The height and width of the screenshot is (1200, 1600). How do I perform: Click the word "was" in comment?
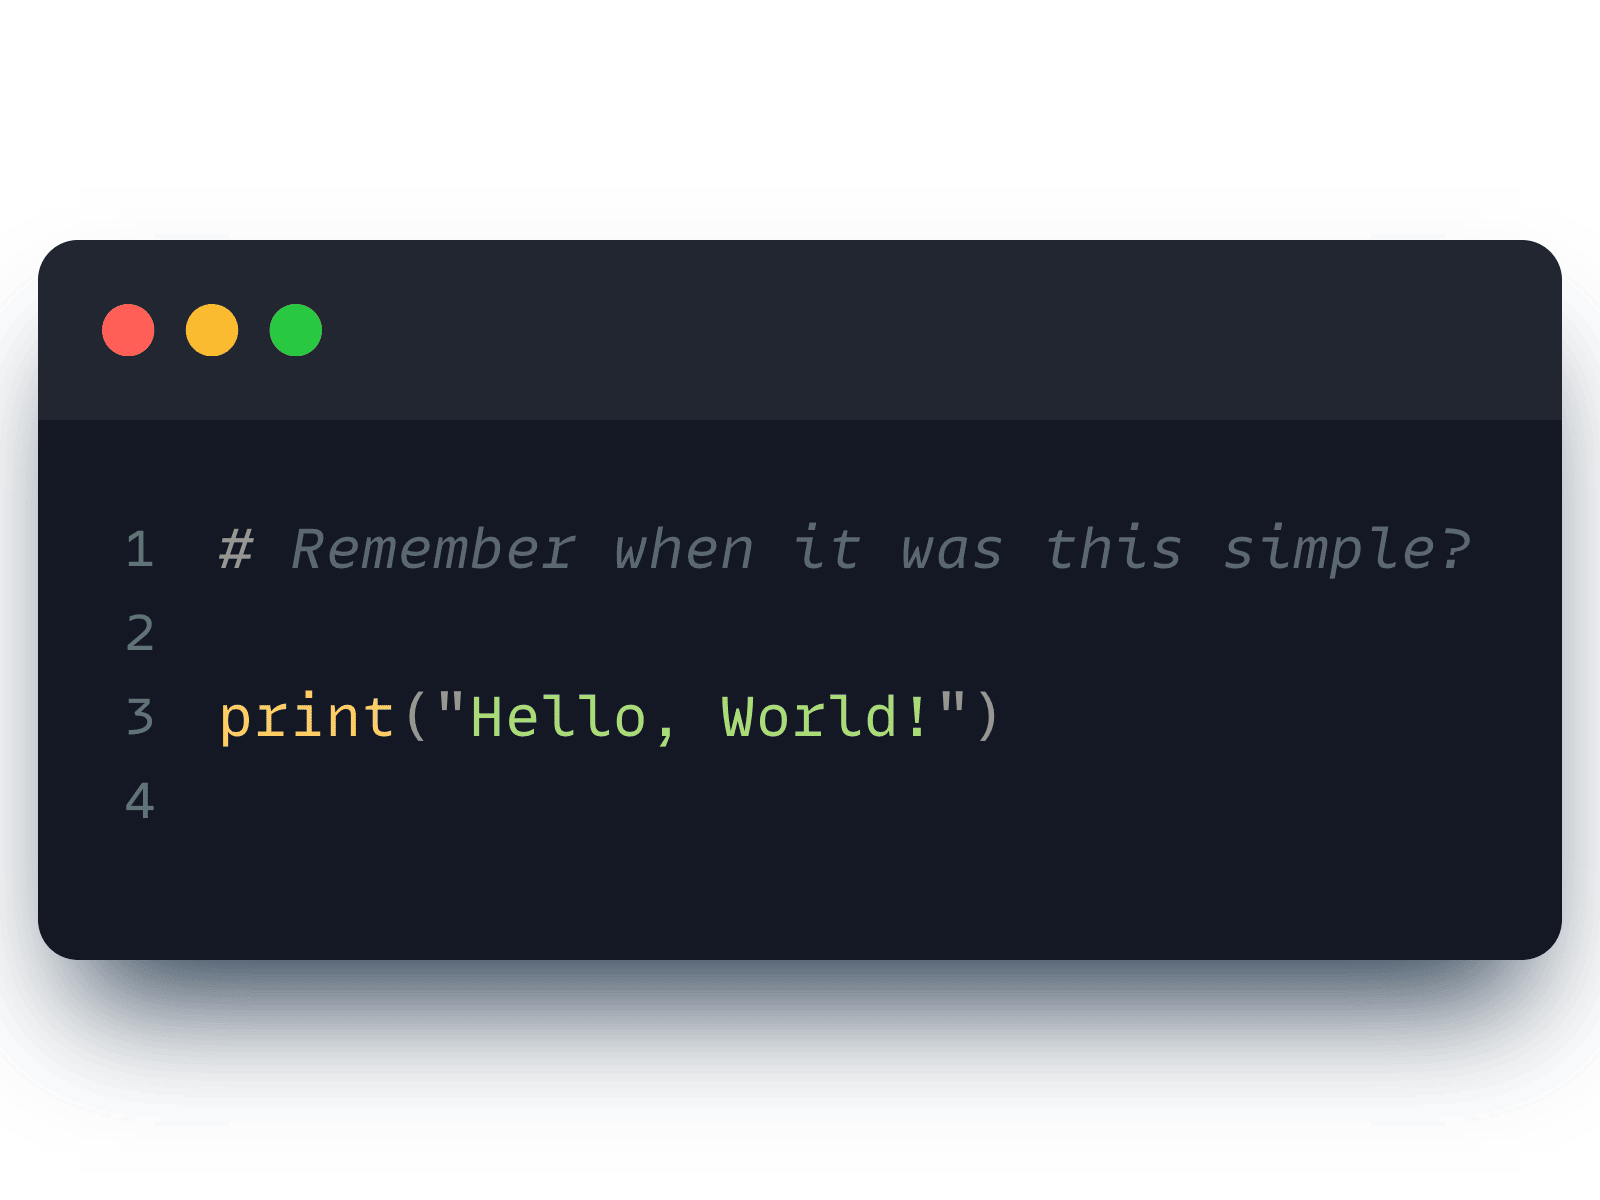click(952, 550)
